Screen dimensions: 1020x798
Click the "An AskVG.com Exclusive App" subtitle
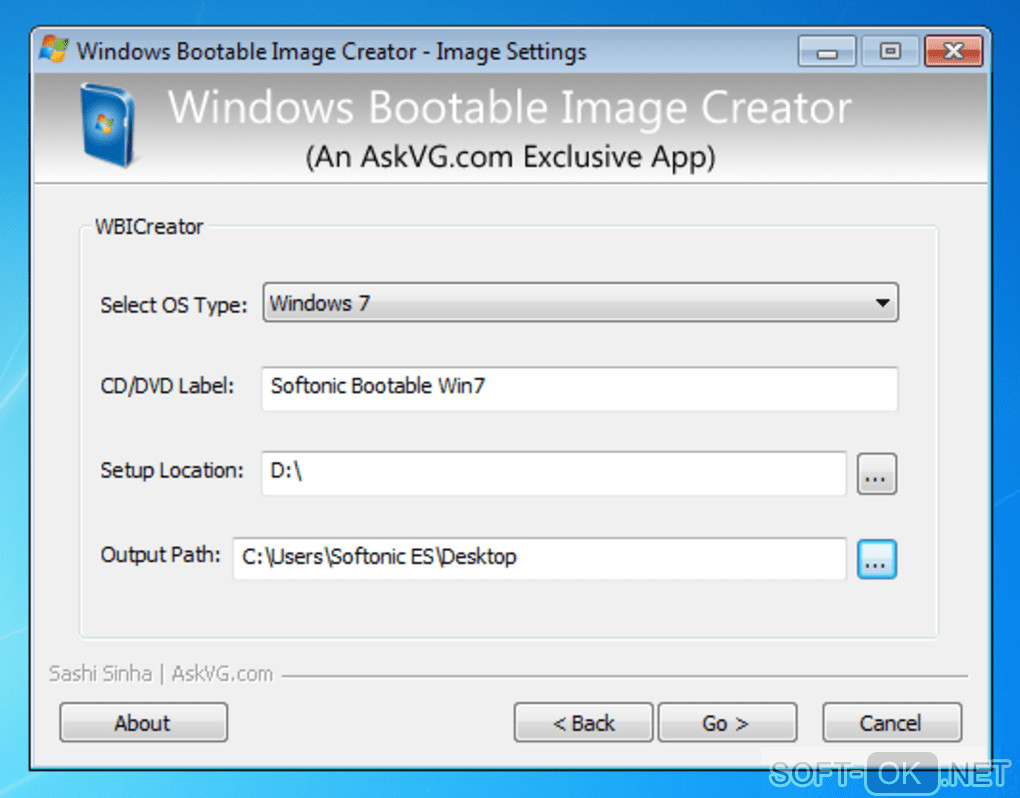tap(511, 157)
